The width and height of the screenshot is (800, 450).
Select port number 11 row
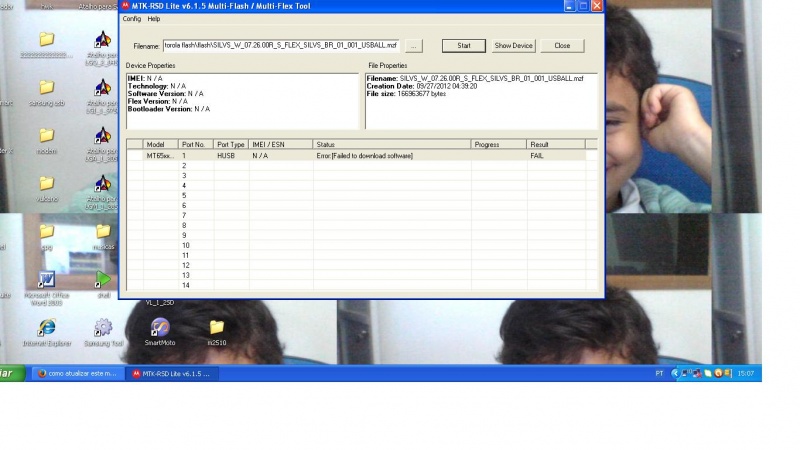coord(362,256)
